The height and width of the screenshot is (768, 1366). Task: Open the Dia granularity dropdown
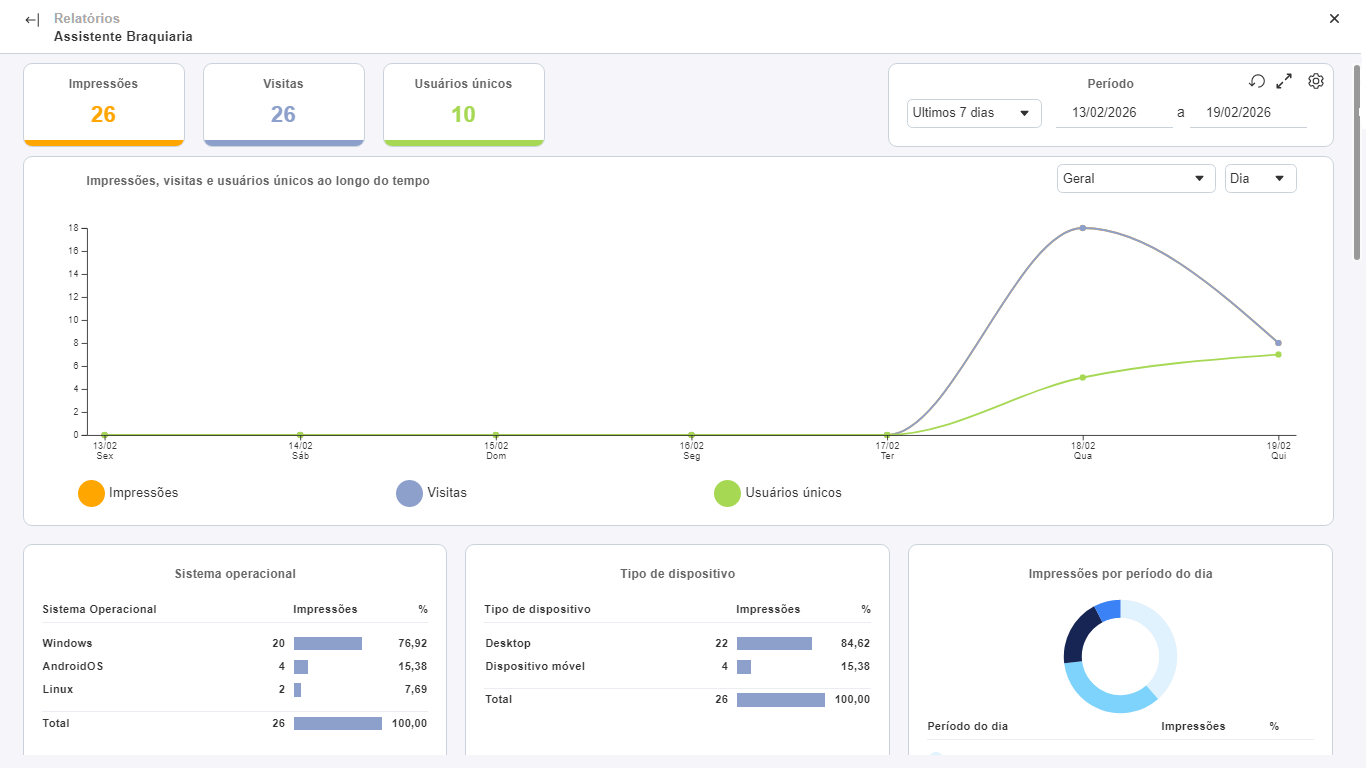(x=1261, y=178)
